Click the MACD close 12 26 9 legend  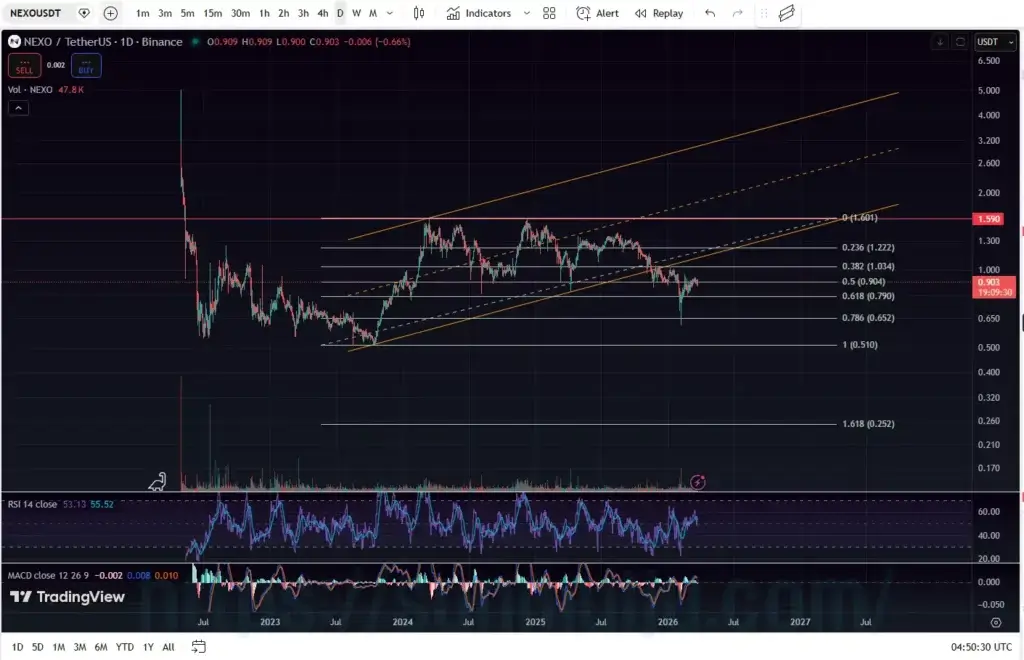(48, 575)
